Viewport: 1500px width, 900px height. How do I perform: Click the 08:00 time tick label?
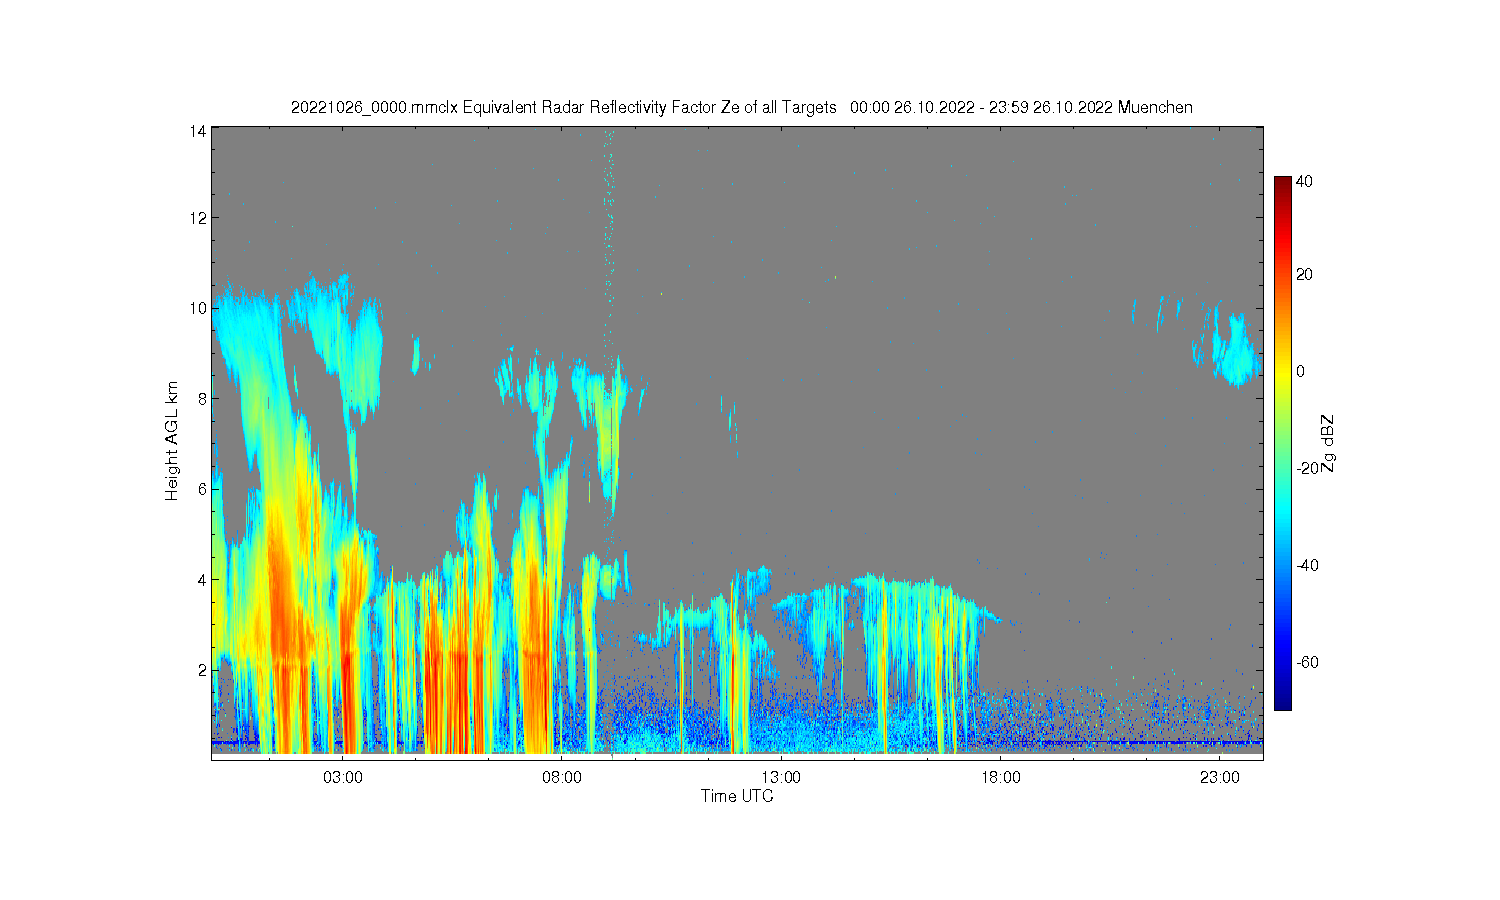(562, 777)
